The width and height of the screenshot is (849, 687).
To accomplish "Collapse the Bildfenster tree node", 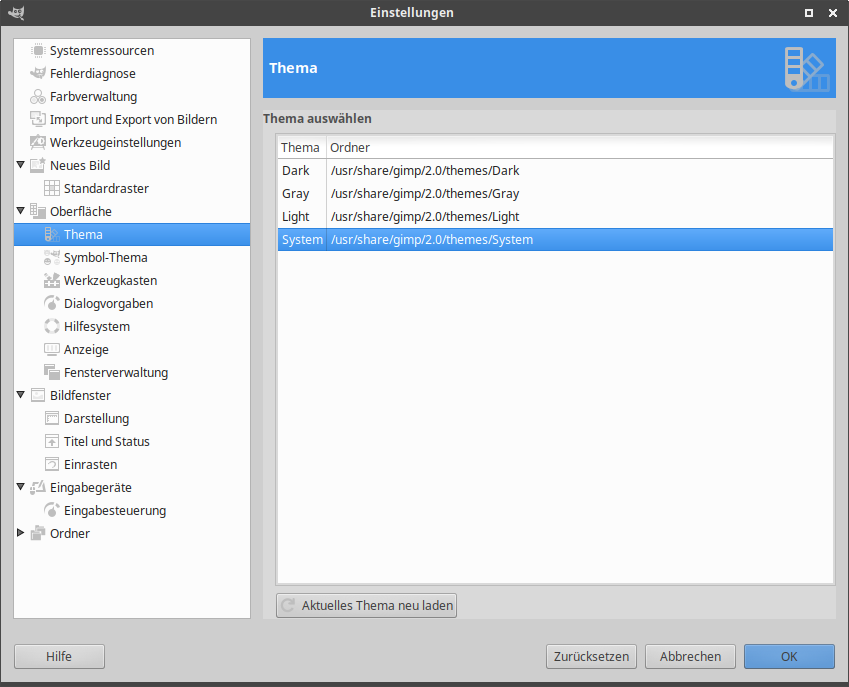I will pyautogui.click(x=21, y=395).
